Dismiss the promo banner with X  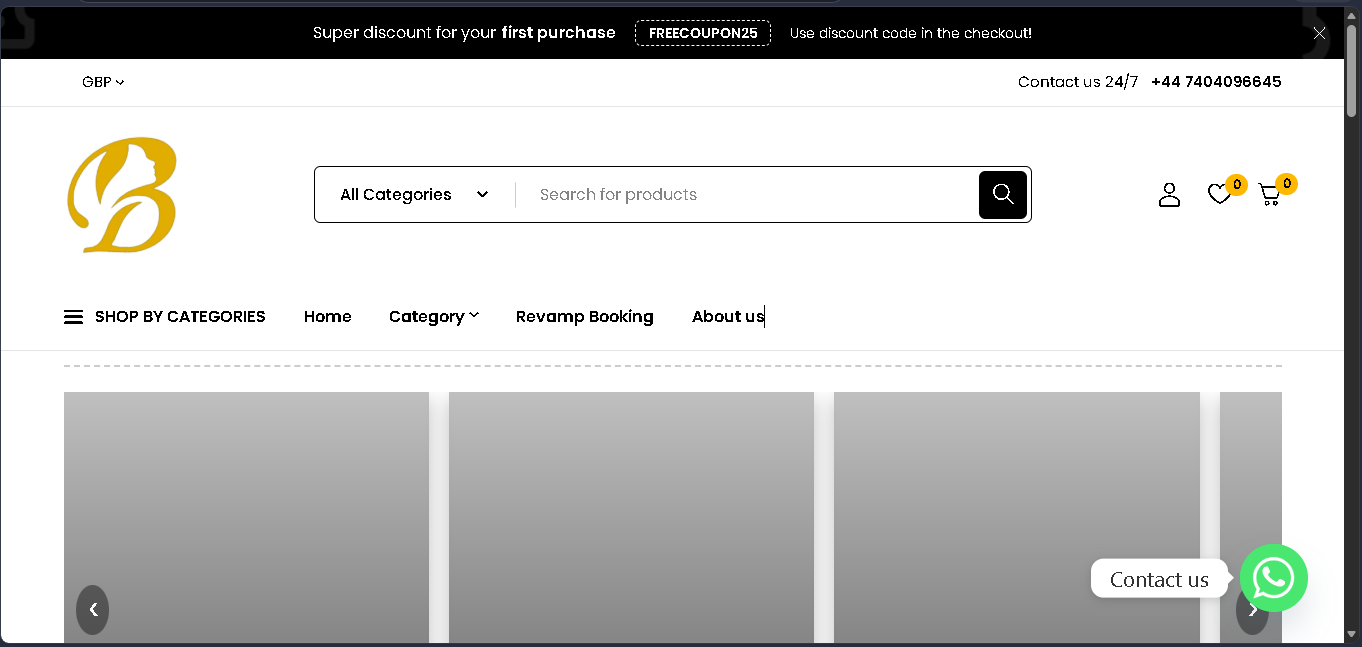click(1319, 33)
